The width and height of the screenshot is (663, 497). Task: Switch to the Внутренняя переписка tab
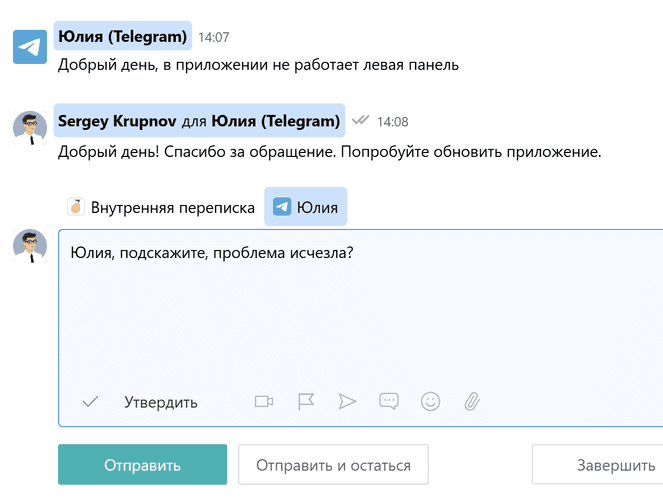click(160, 208)
